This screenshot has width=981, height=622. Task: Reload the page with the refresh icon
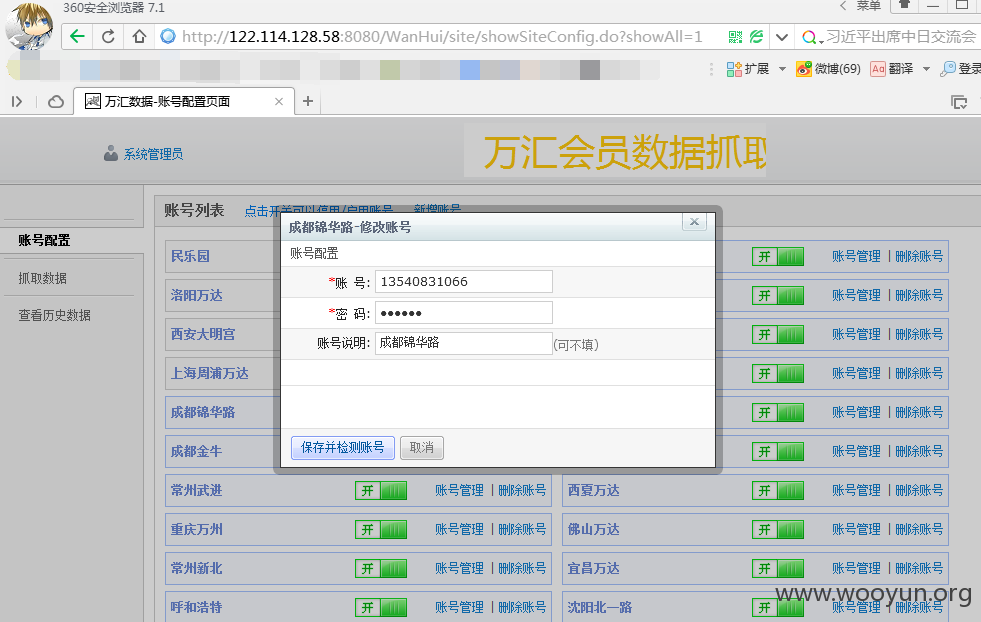tap(108, 36)
